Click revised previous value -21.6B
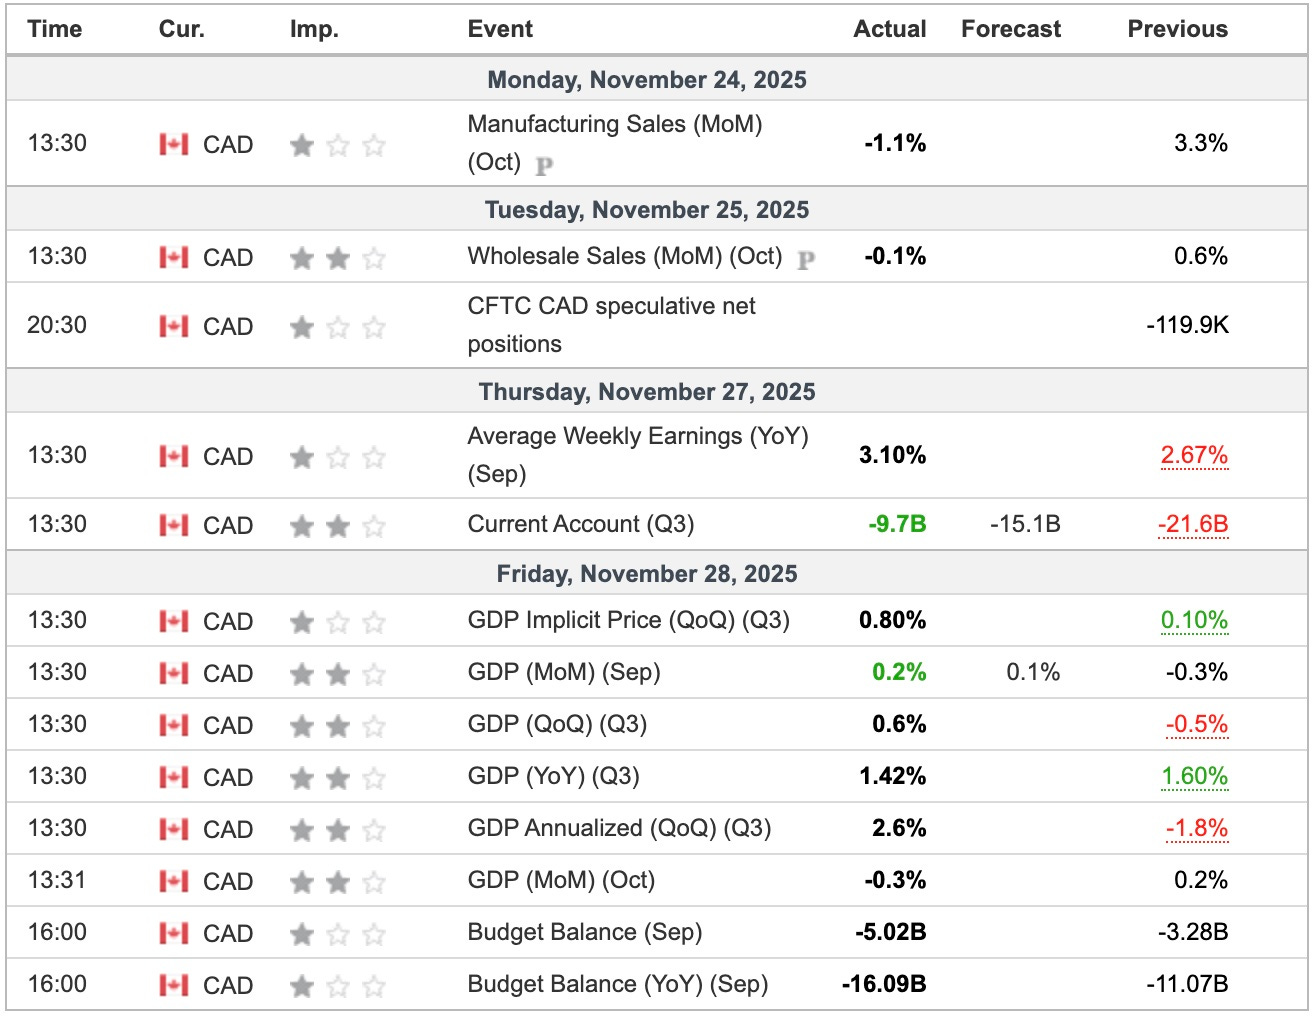The image size is (1314, 1020). click(x=1192, y=525)
